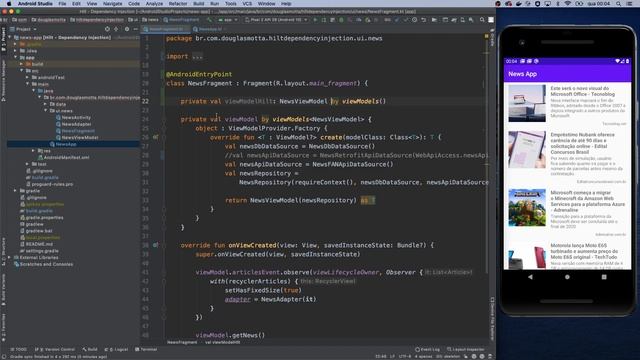Open the VCS menu
This screenshot has width=640, height=360.
247,4
